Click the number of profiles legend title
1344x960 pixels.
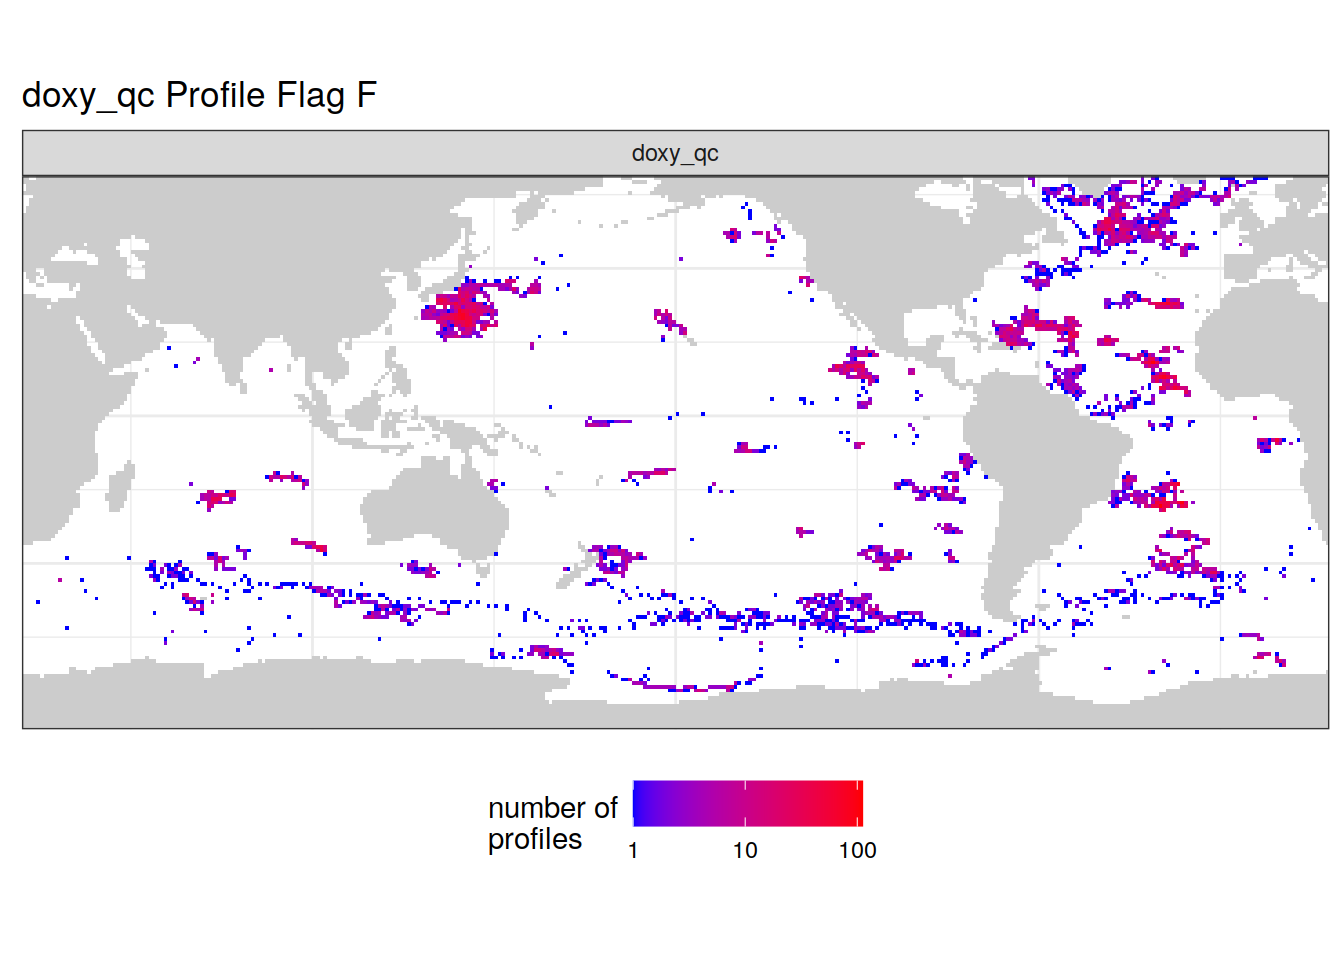(552, 823)
